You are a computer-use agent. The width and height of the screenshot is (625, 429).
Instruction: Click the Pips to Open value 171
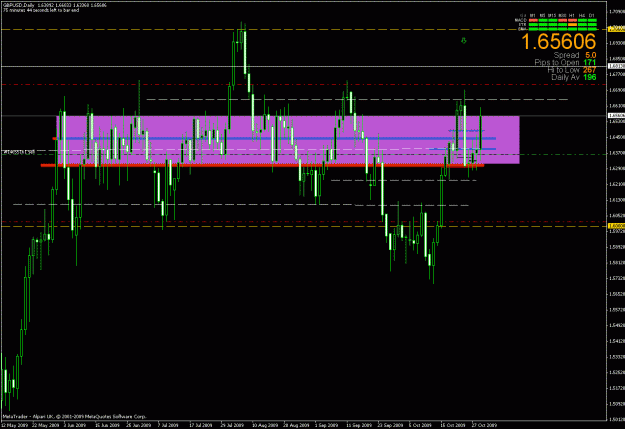[x=590, y=62]
